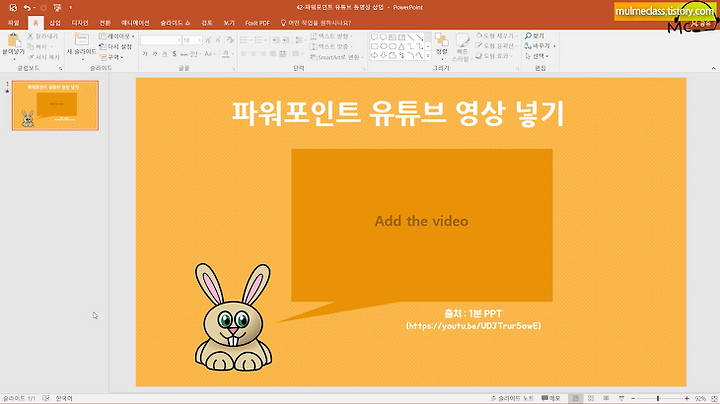720x404 pixels.
Task: Click the Start From Beginning slideshow icon in the title bar
Action: (x=57, y=8)
